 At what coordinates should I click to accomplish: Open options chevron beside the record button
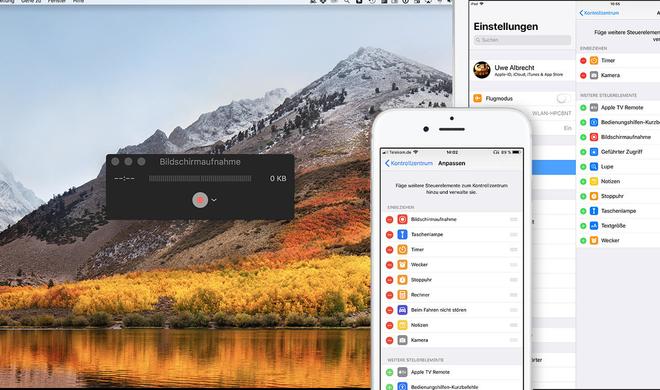pos(214,200)
